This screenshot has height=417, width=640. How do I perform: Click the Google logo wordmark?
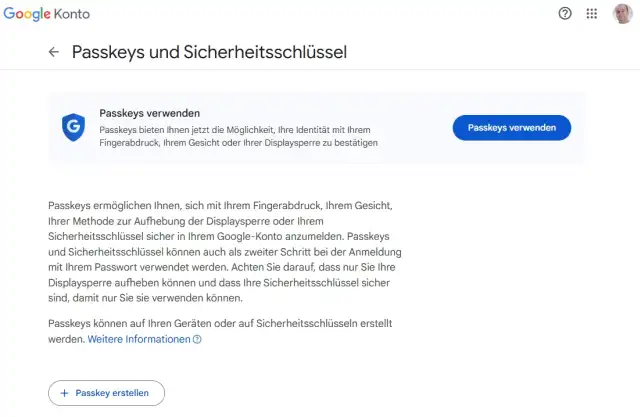coord(29,14)
